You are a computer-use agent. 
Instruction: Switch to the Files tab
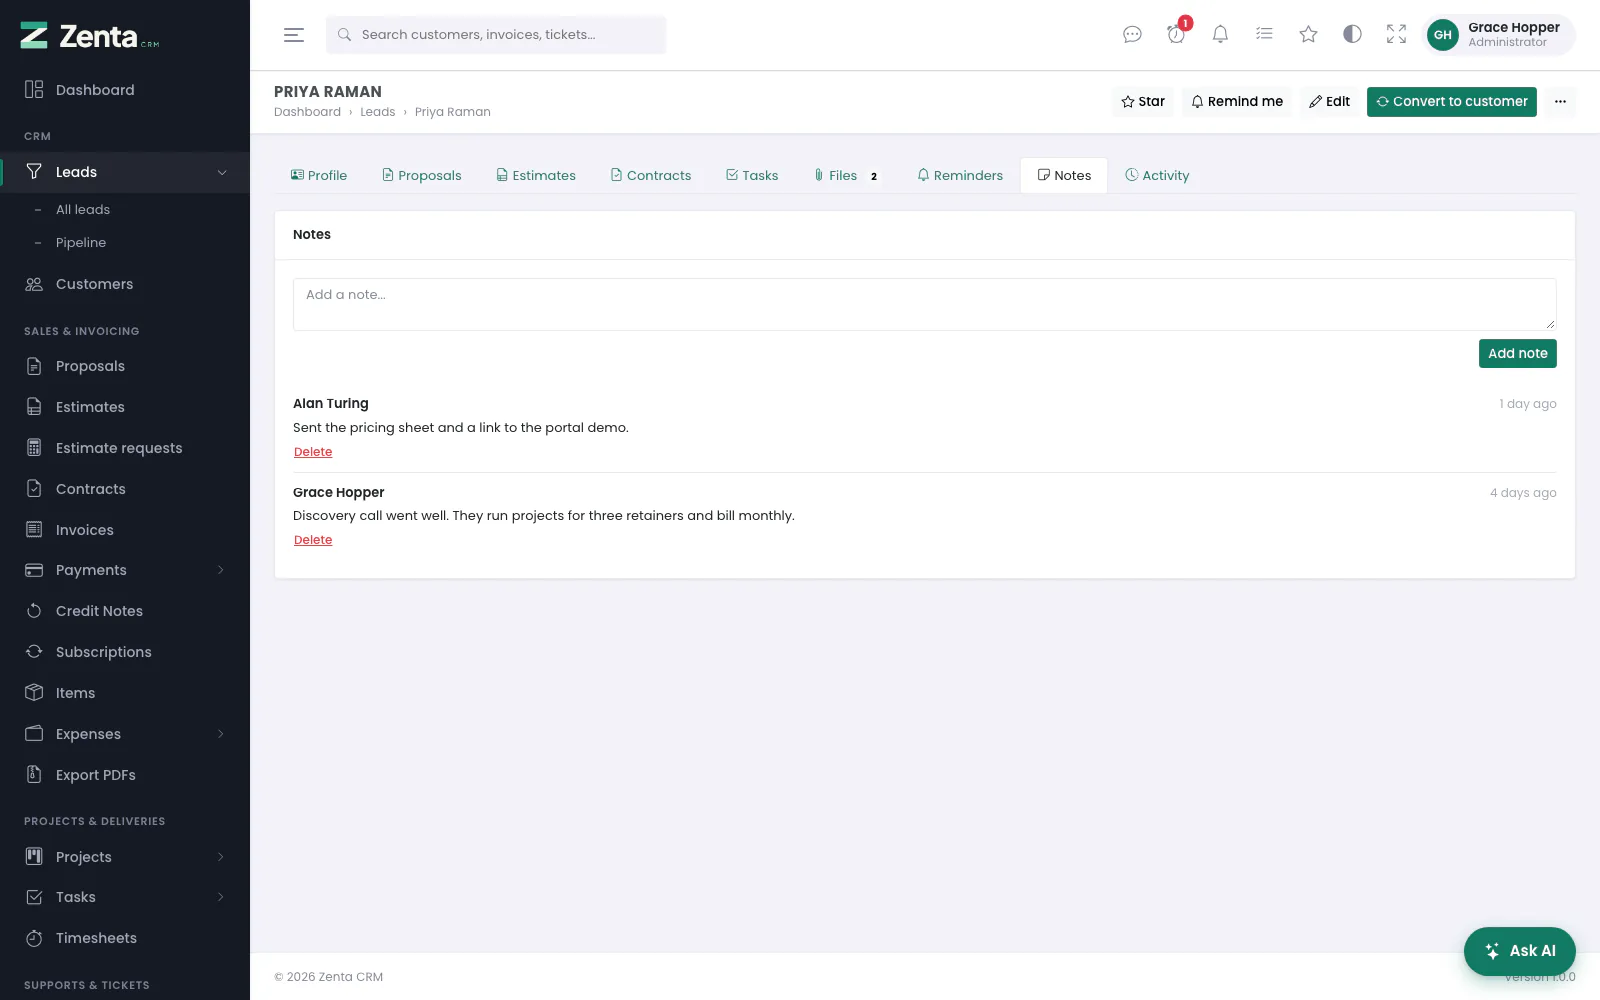point(847,175)
